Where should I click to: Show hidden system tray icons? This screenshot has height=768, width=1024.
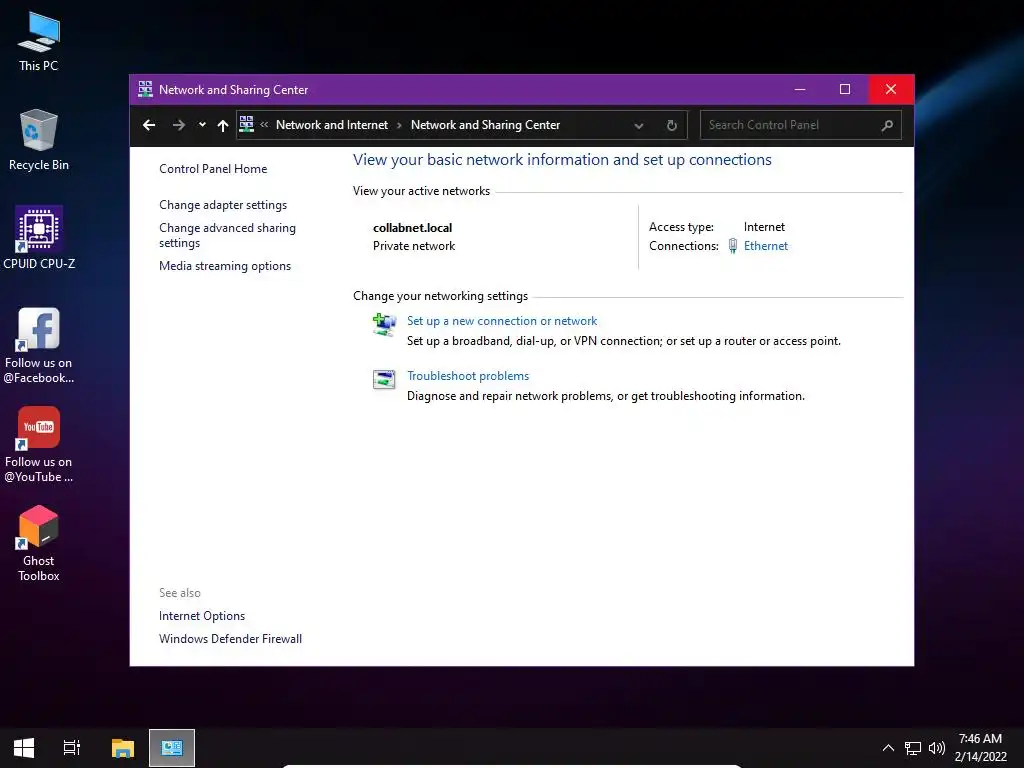click(x=888, y=748)
